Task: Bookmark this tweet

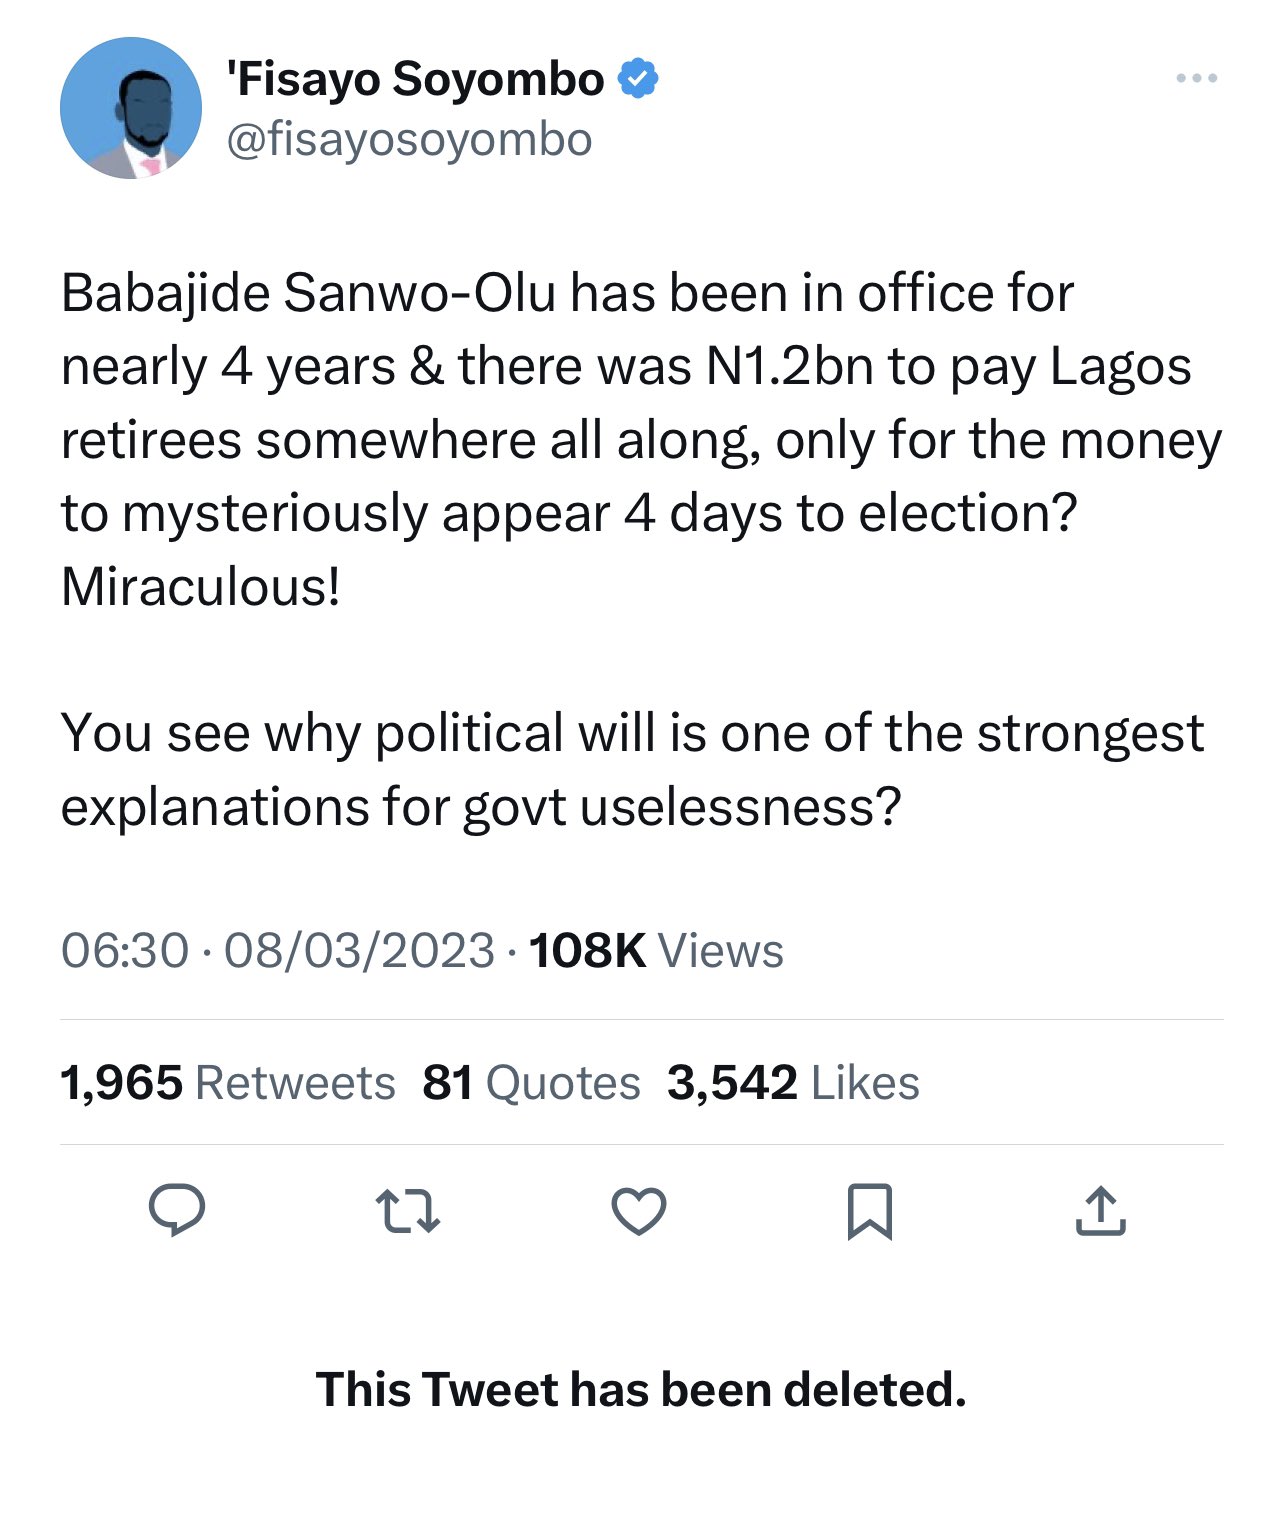Action: pyautogui.click(x=869, y=1211)
